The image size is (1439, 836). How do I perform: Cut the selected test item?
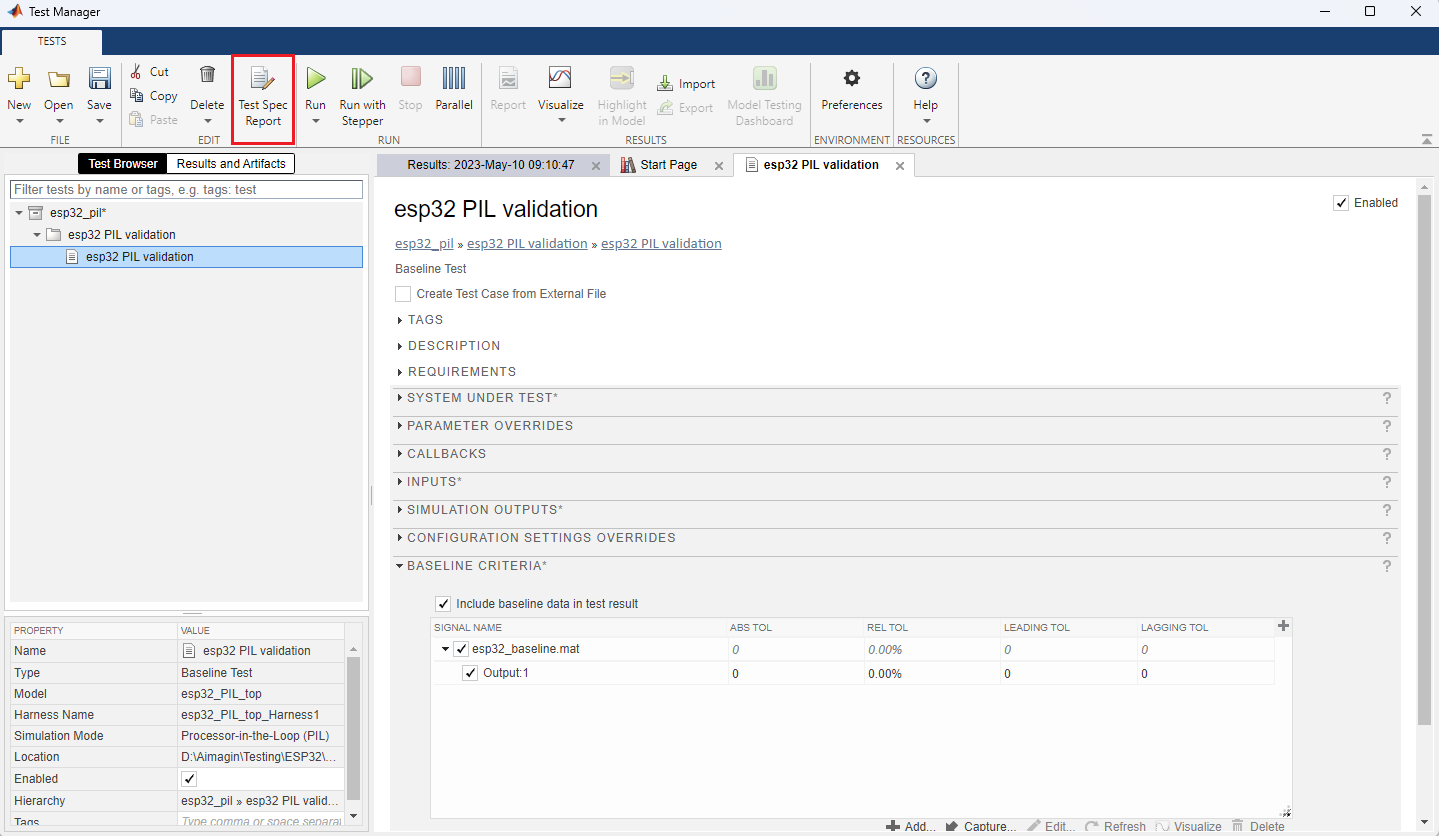click(x=149, y=72)
